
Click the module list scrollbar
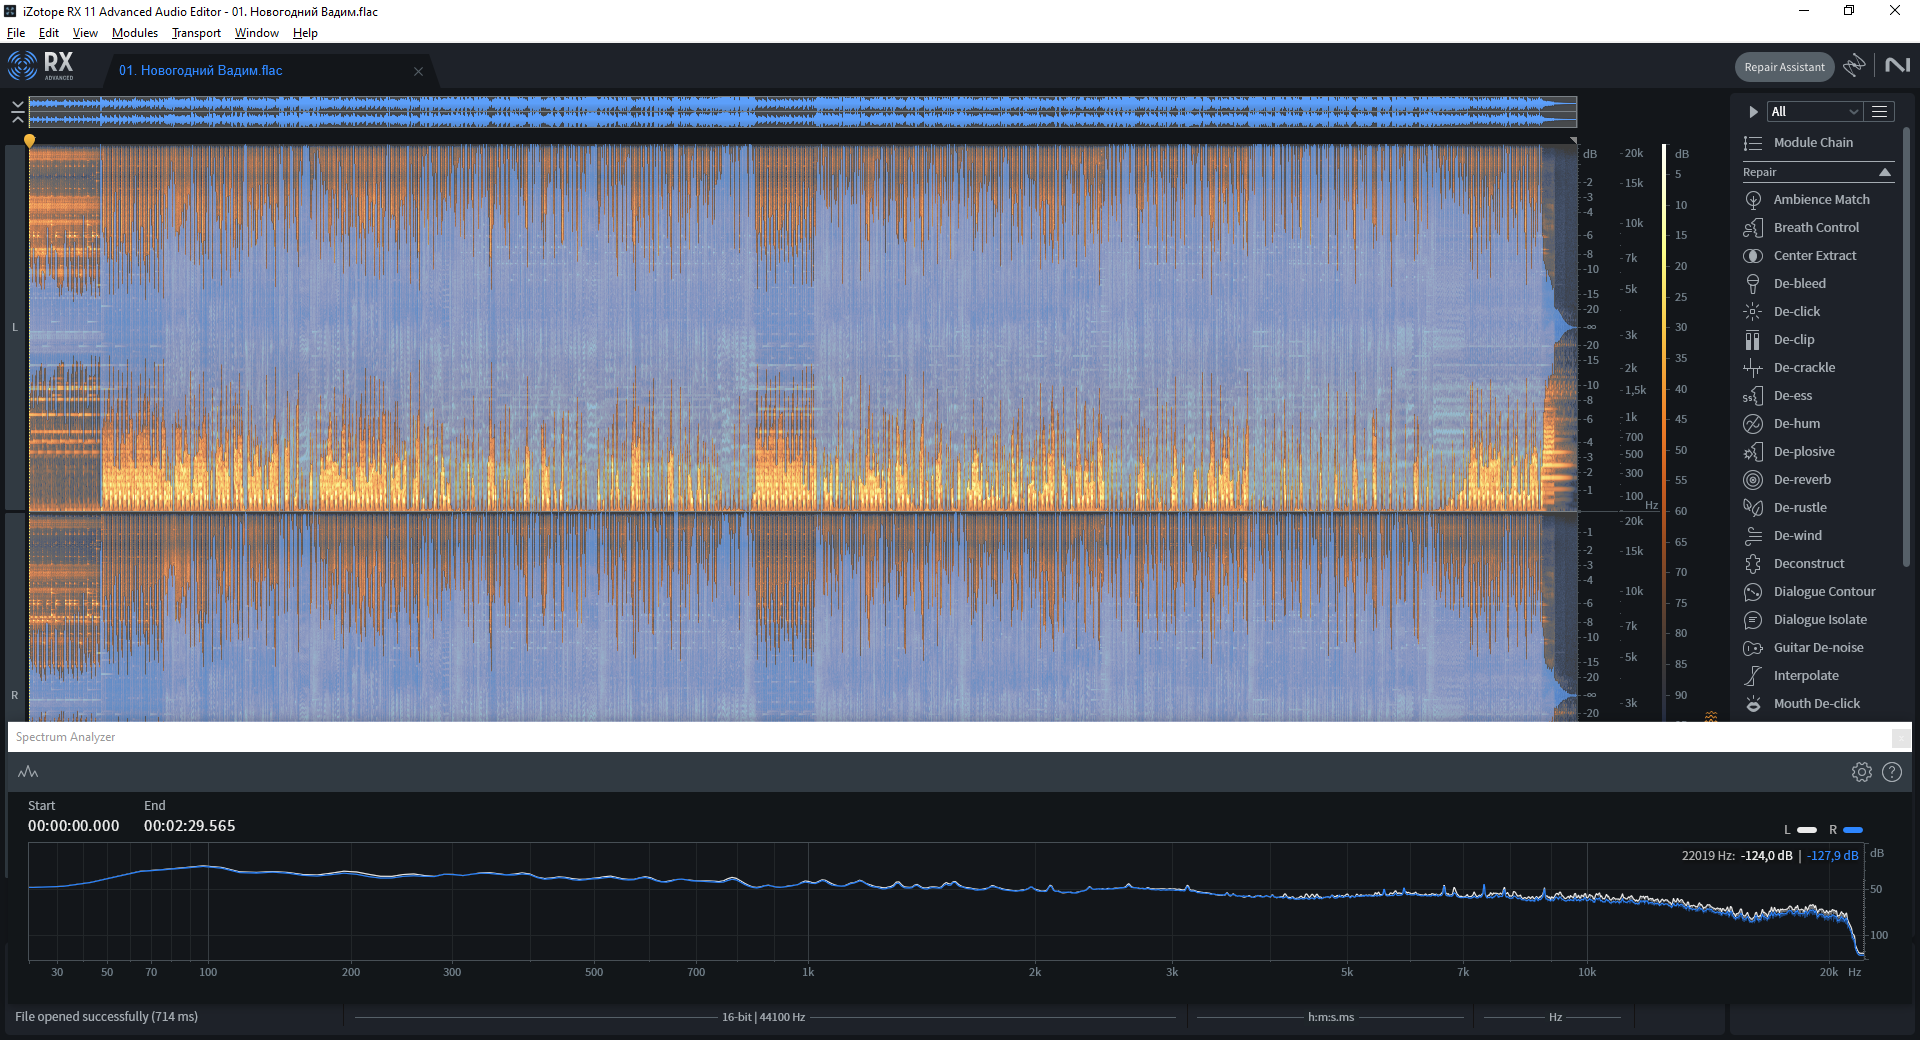pos(1906,347)
